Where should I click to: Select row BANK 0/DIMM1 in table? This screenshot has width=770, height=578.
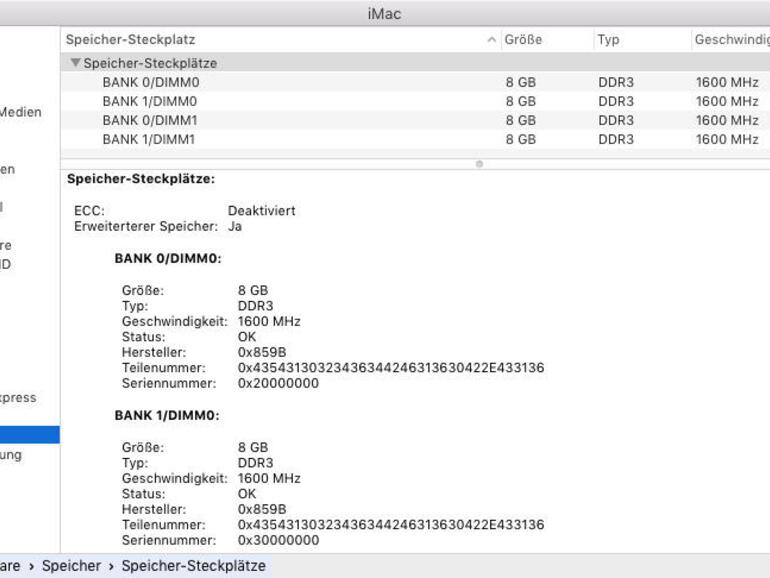415,120
